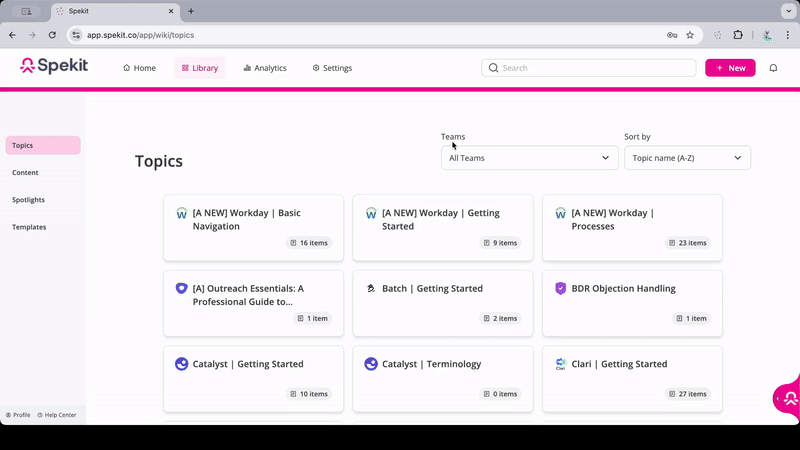This screenshot has height=450, width=800.
Task: Go back in the browser
Action: [x=12, y=35]
